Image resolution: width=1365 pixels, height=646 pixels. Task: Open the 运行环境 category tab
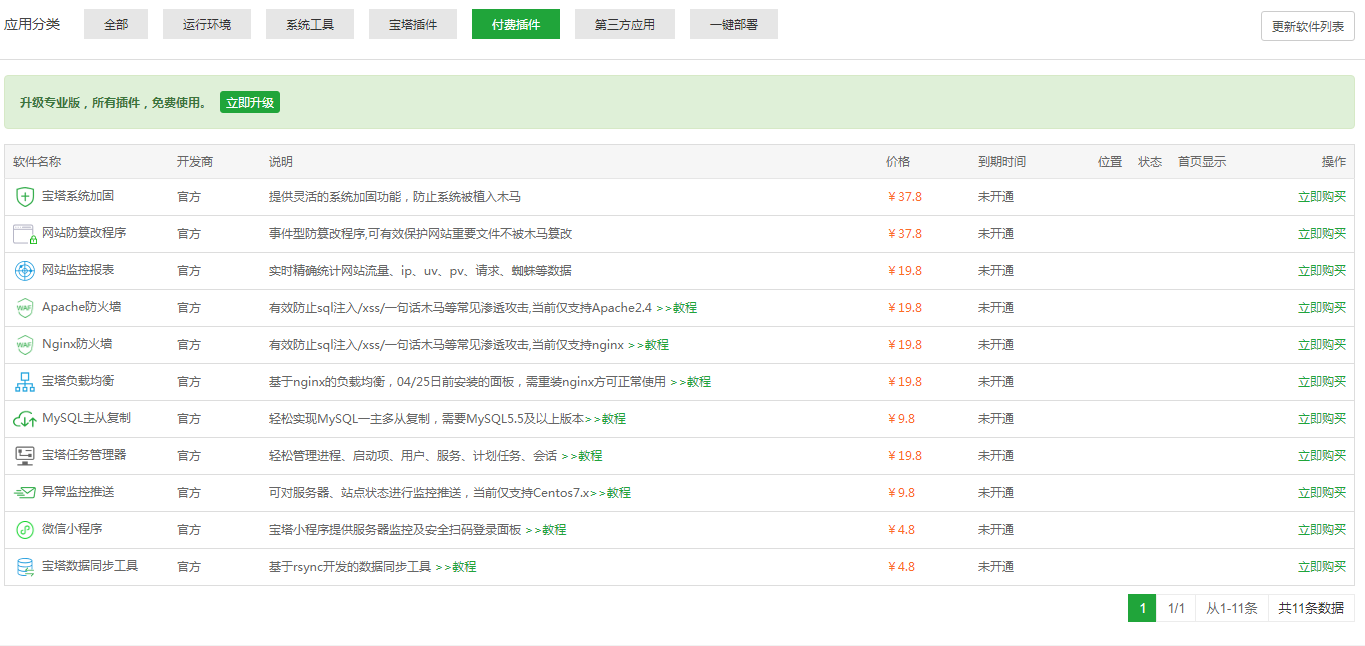click(207, 24)
